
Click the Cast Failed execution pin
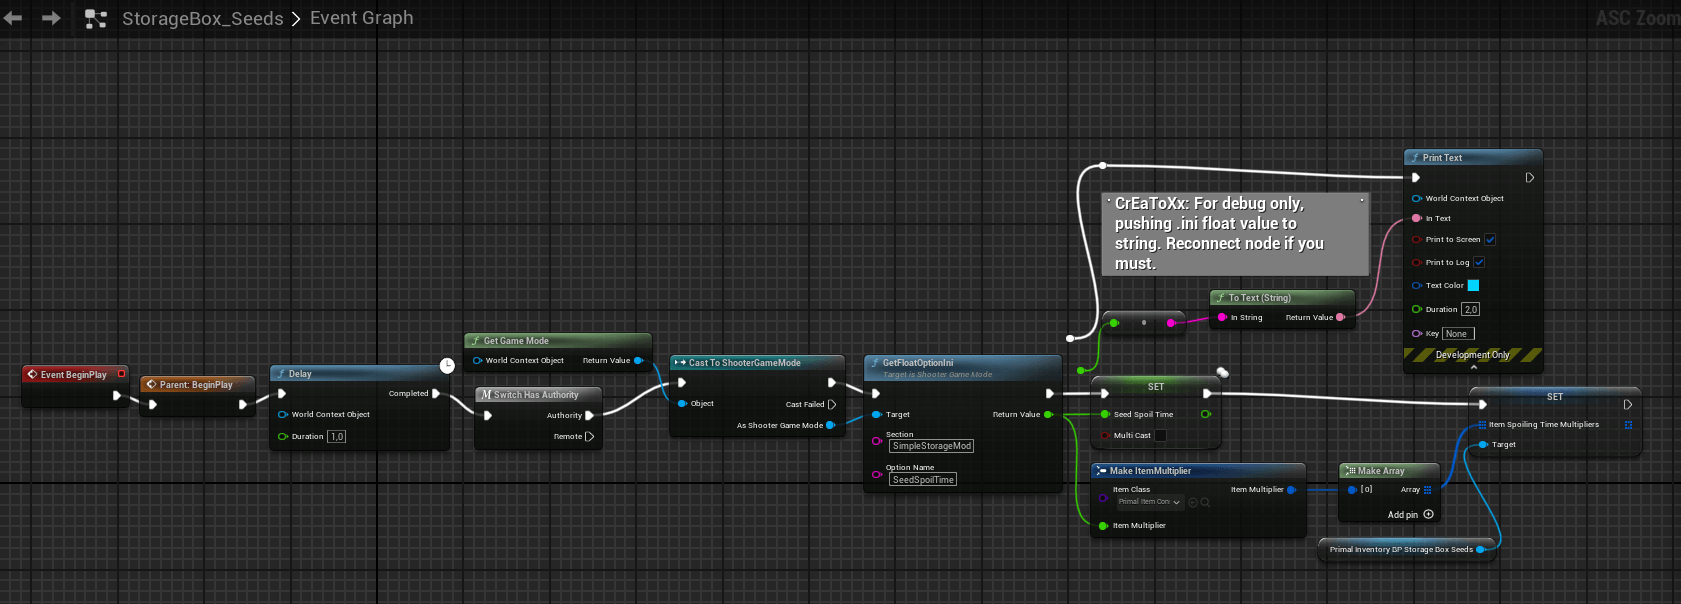tap(831, 404)
